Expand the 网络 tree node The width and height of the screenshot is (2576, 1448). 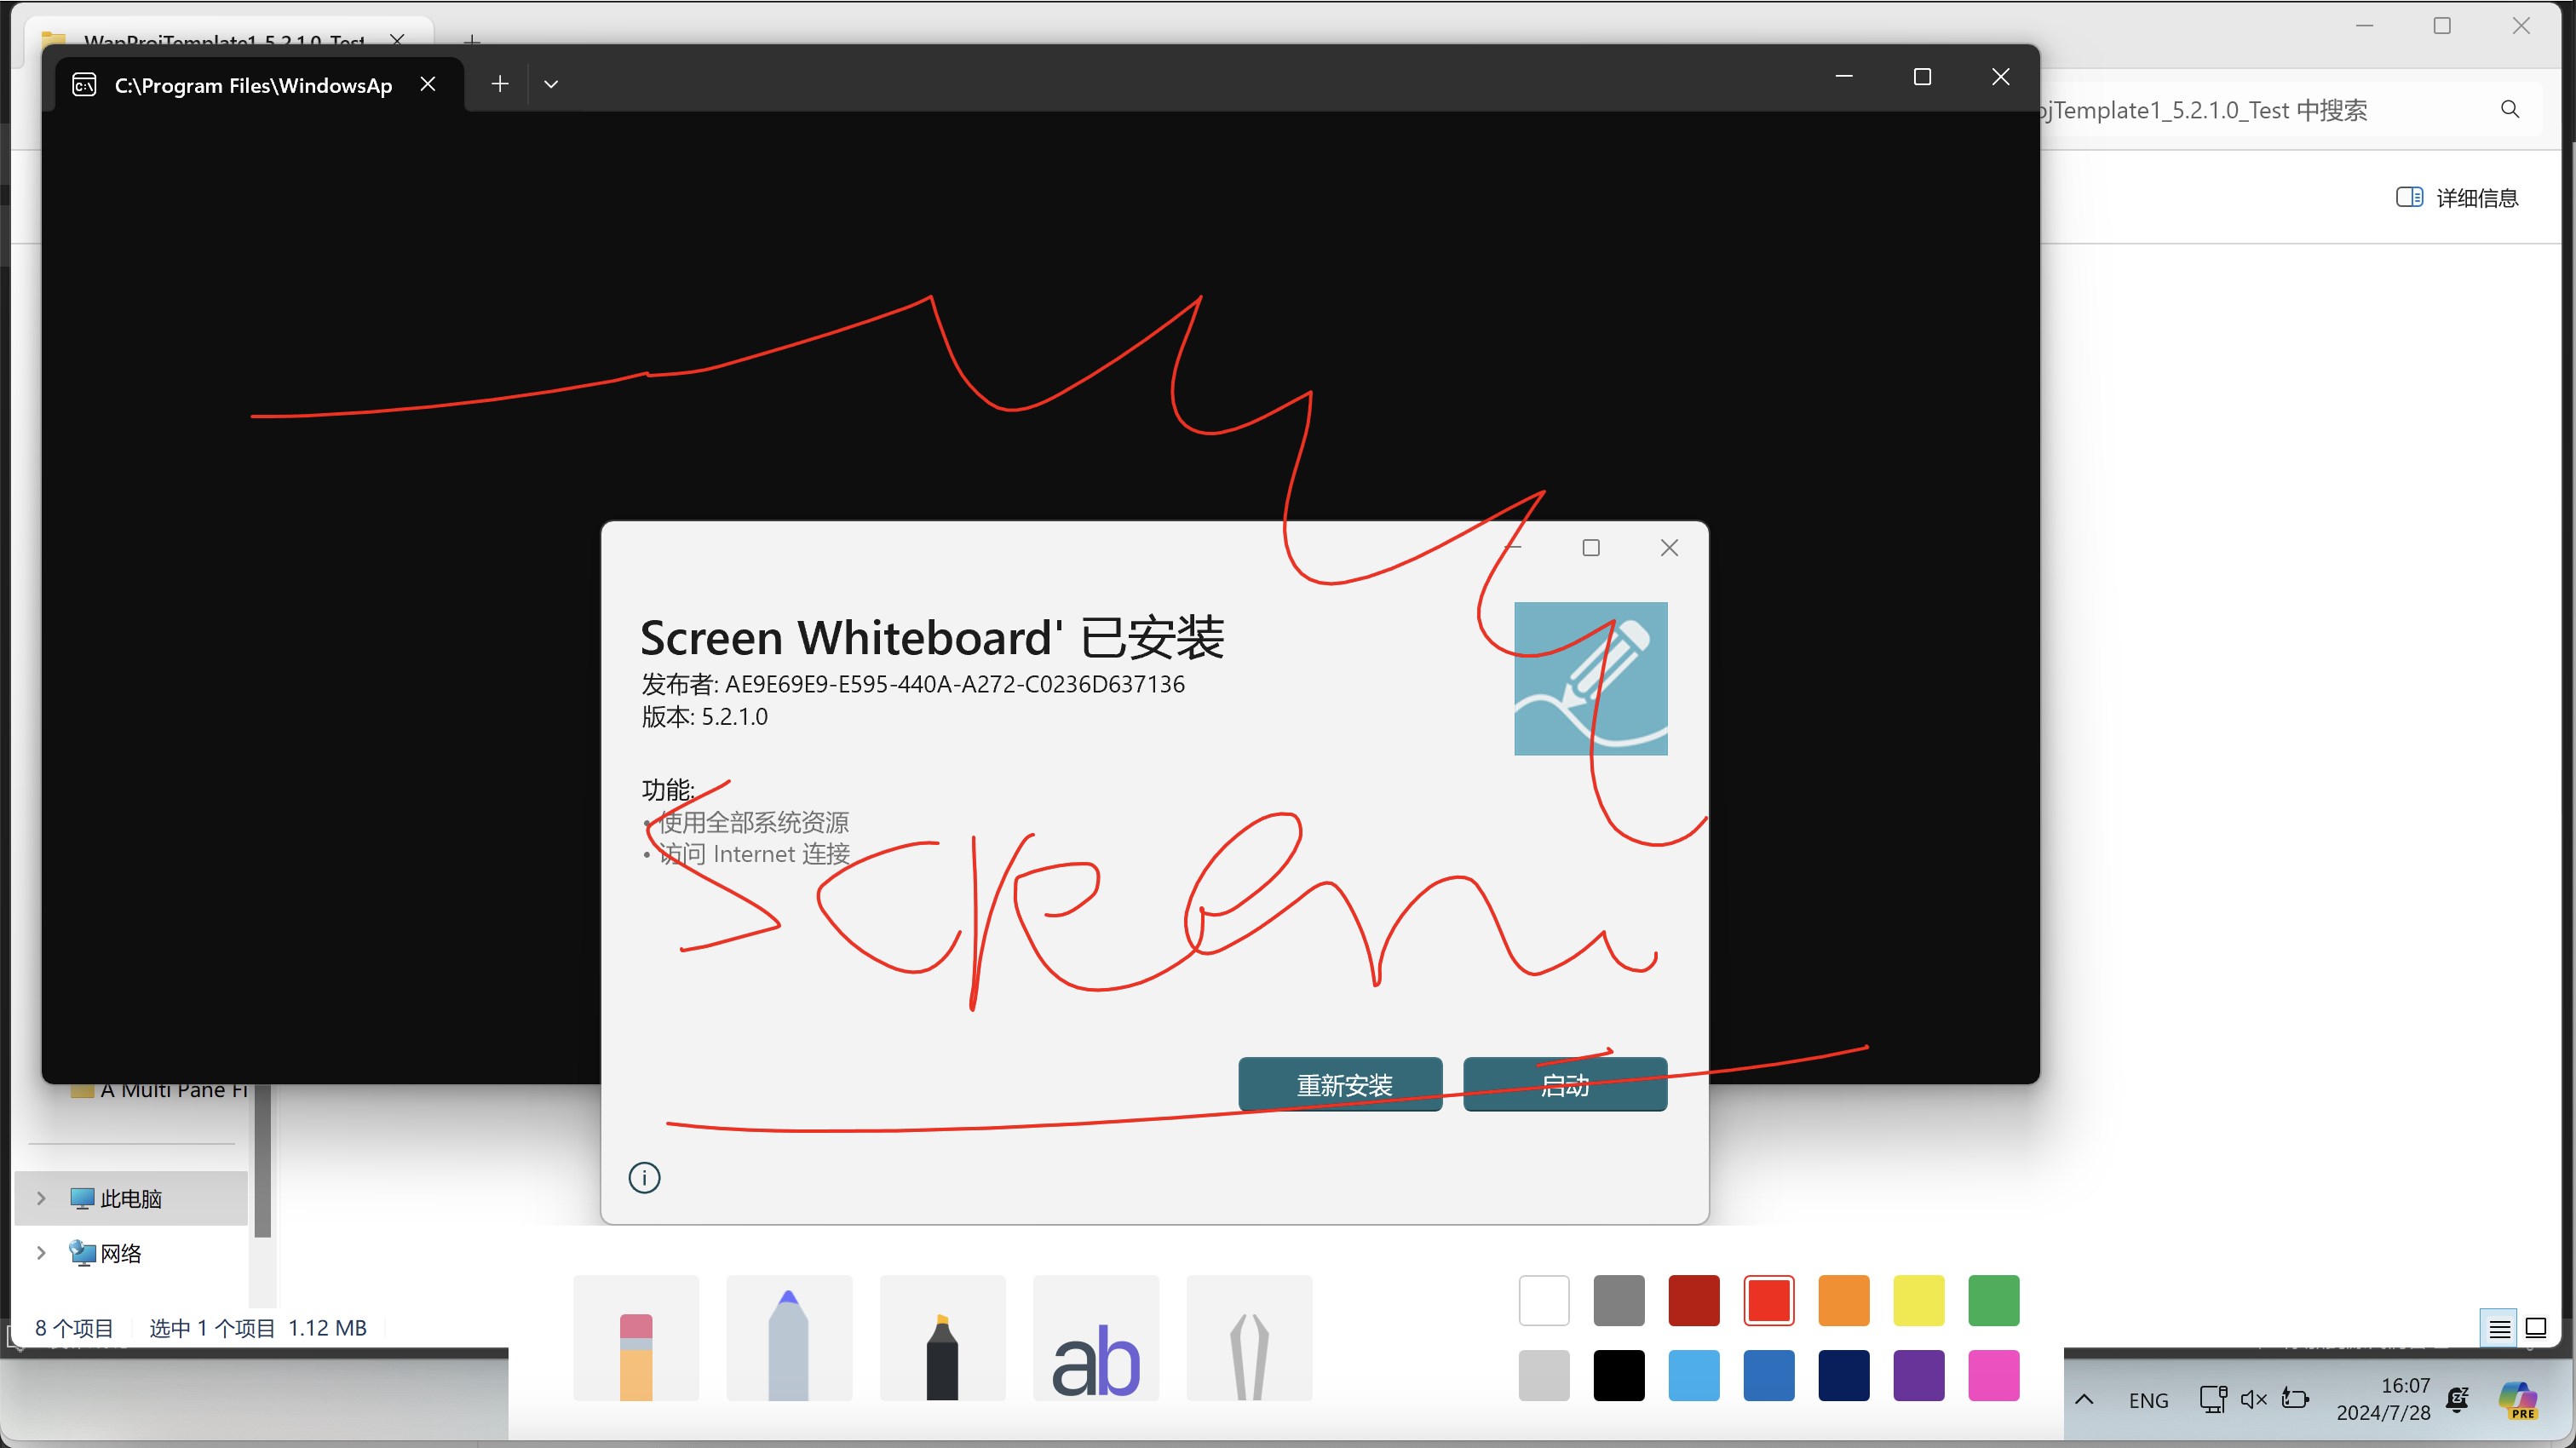pyautogui.click(x=41, y=1252)
